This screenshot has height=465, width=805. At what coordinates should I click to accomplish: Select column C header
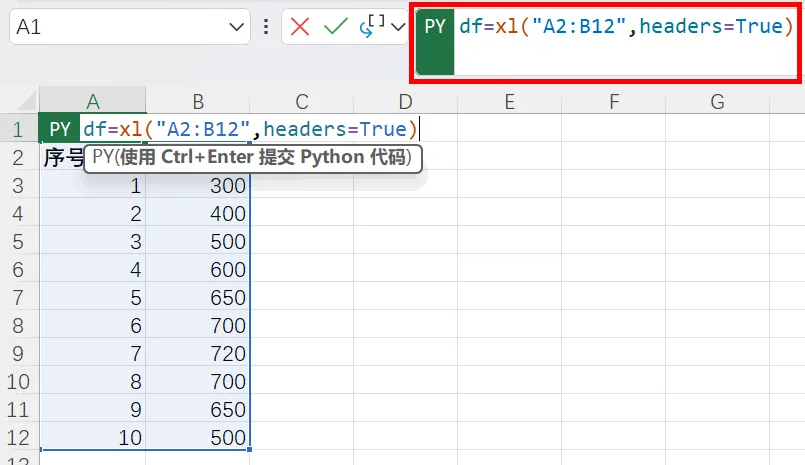click(x=302, y=101)
